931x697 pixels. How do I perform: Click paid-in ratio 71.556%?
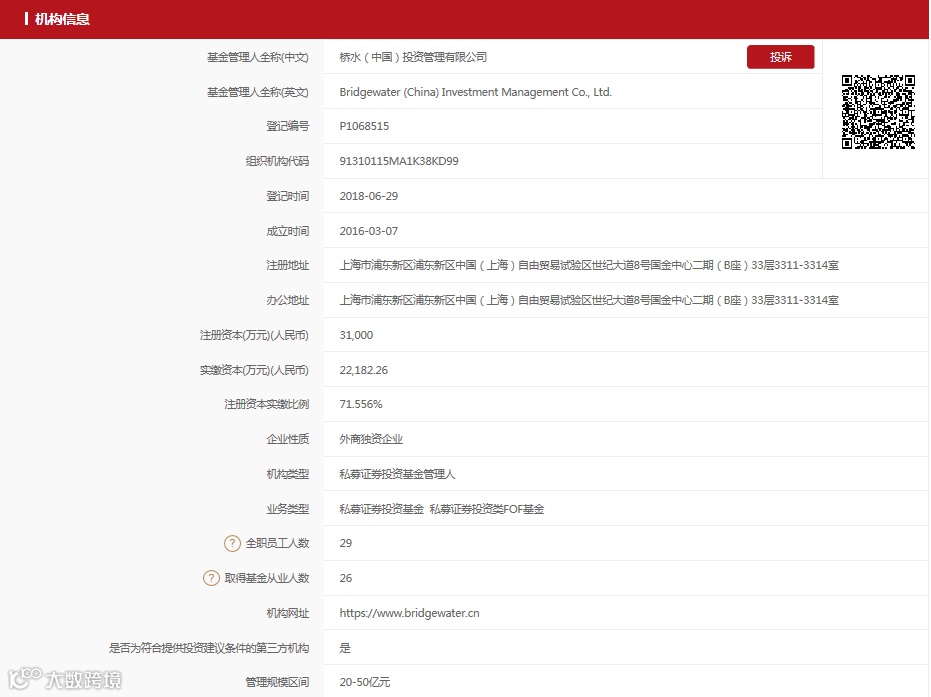pos(361,404)
